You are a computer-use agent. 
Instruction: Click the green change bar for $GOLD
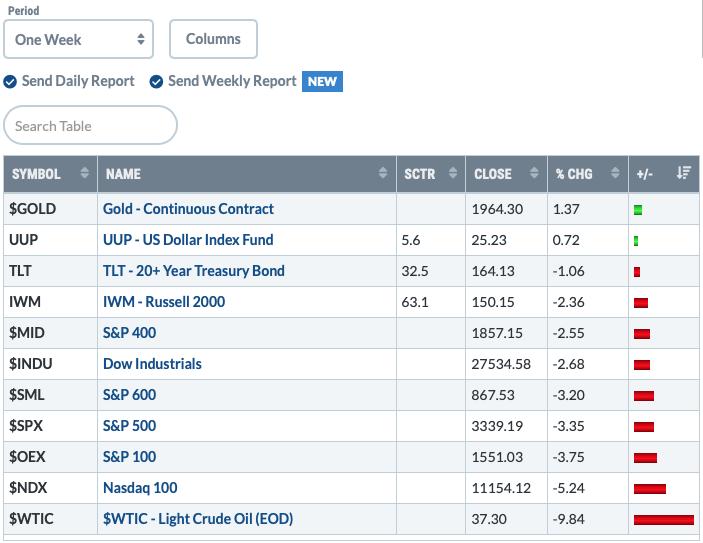click(x=638, y=210)
